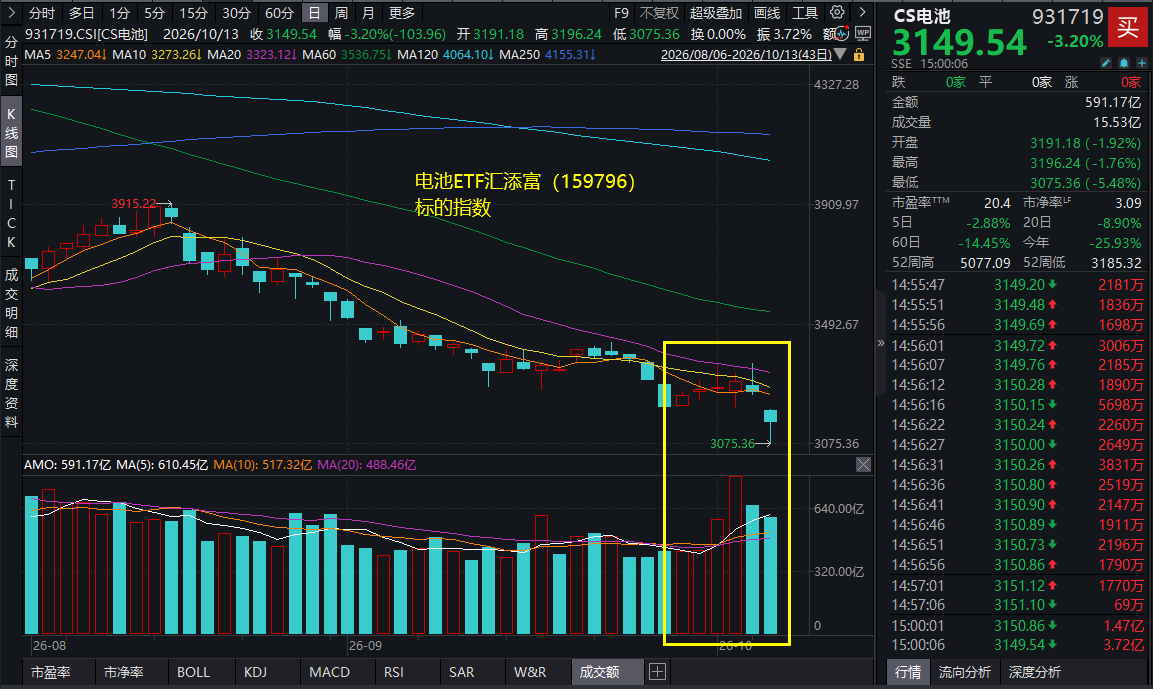Image resolution: width=1153 pixels, height=689 pixels.
Task: Switch to 分时 intraday chart
Action: (42, 13)
